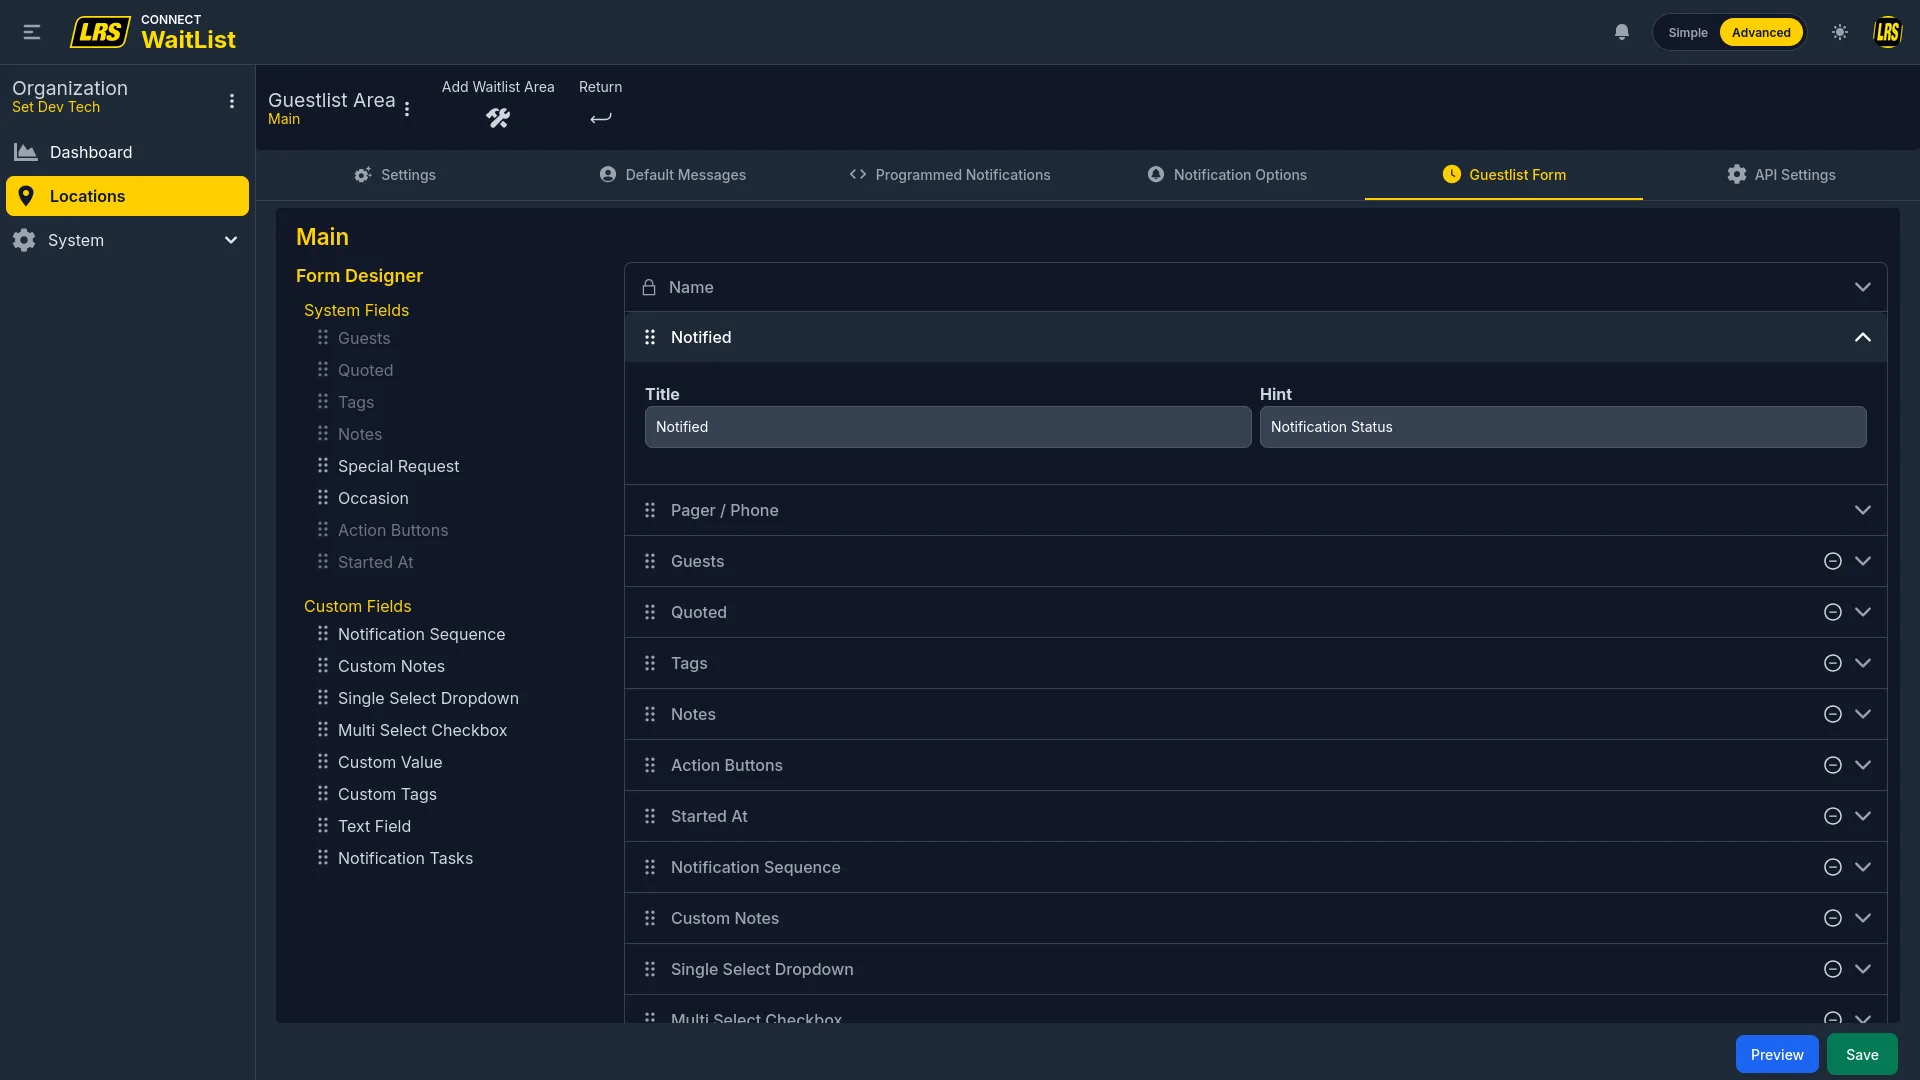Screen dimensions: 1920x1080
Task: Remove Notification Sequence field with its minus icon
Action: tap(1833, 867)
